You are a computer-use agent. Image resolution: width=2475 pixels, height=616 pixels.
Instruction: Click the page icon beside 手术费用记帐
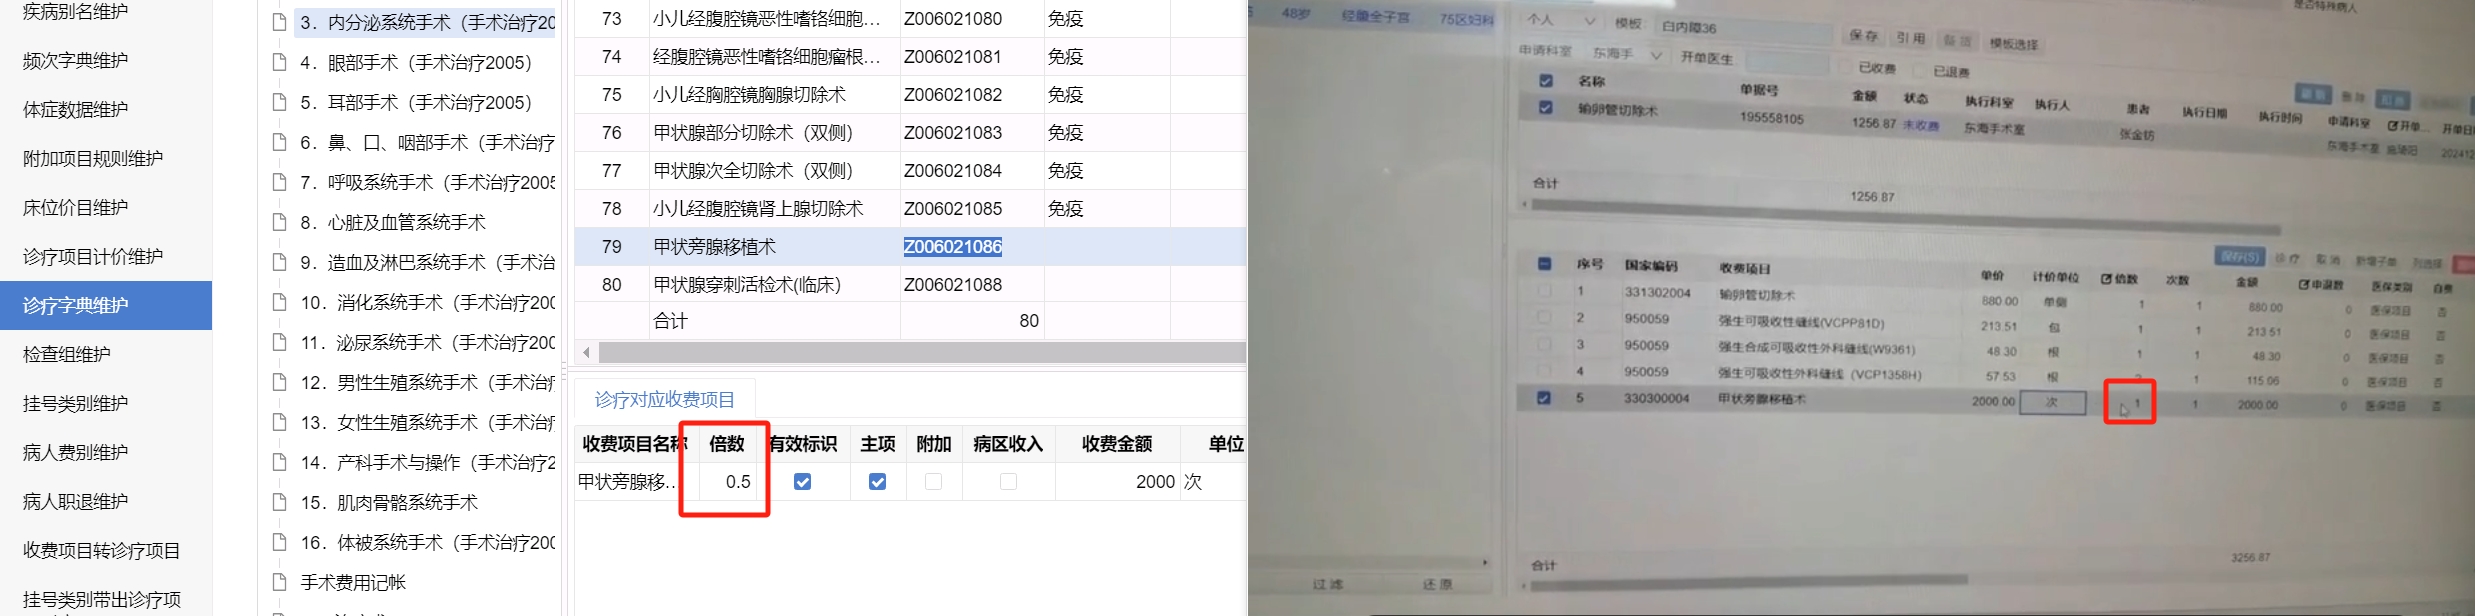[x=280, y=582]
